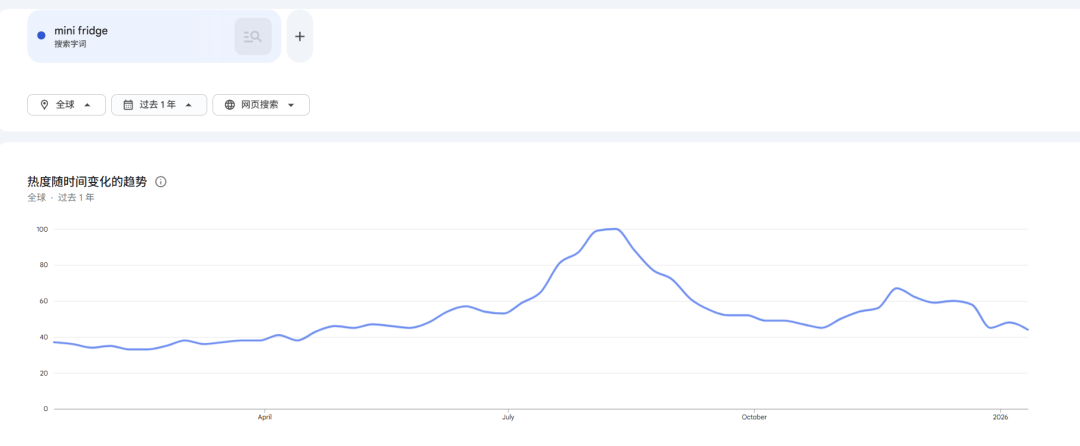Expand the 过去 1 年 time range dropdown arrow
The image size is (1080, 446).
(189, 105)
